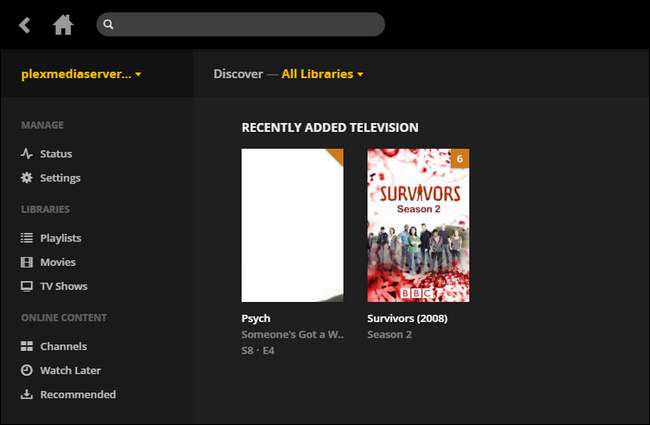Viewport: 650px width, 425px height.
Task: Open the Watch Later list
Action: pyautogui.click(x=70, y=370)
